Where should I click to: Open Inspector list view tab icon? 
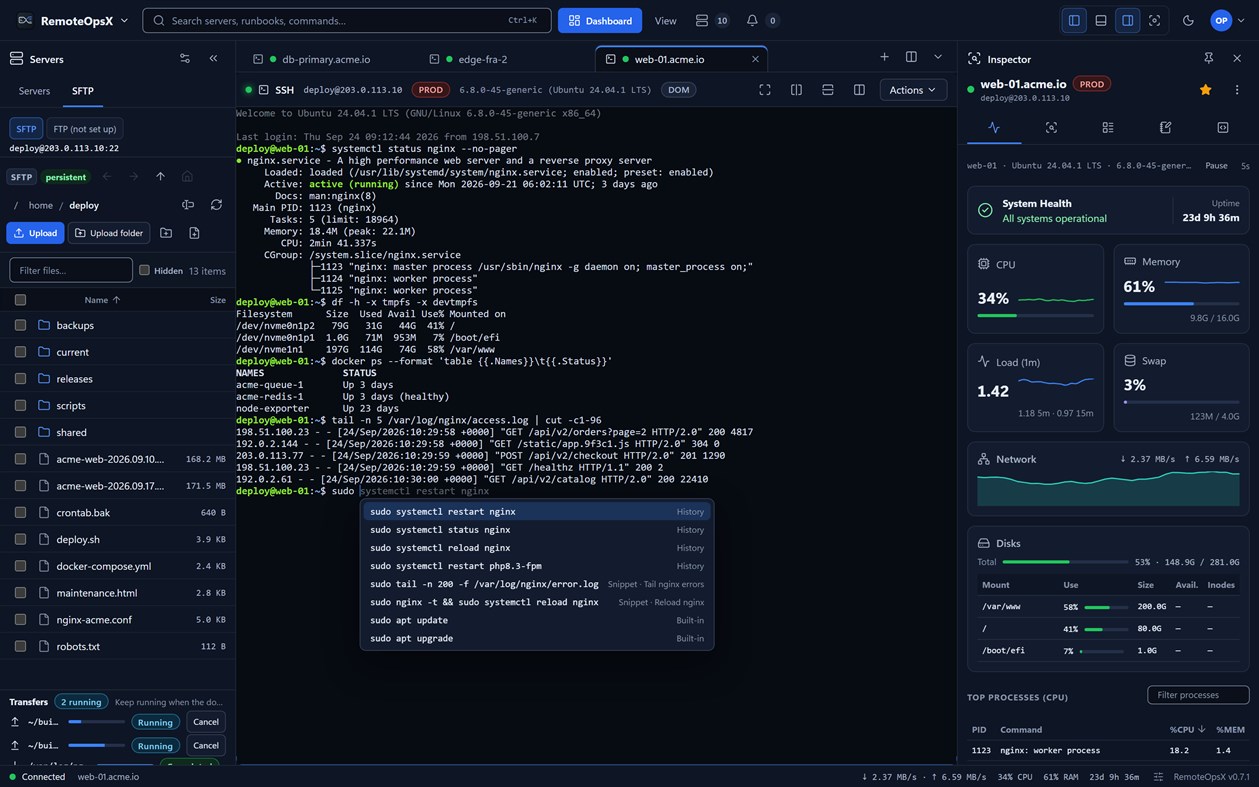pyautogui.click(x=1108, y=128)
